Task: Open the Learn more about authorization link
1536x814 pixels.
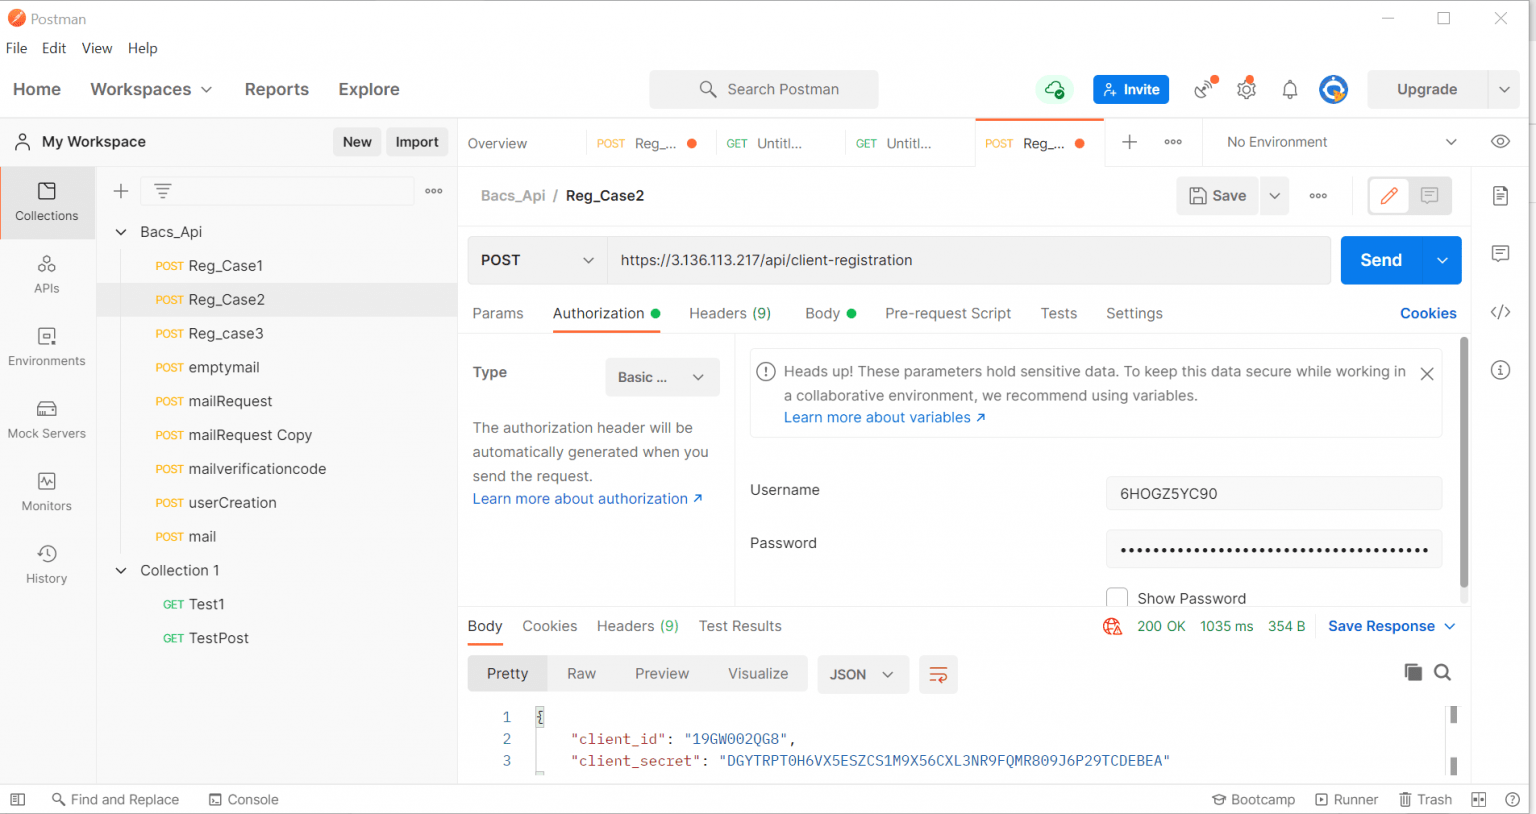Action: [x=582, y=498]
